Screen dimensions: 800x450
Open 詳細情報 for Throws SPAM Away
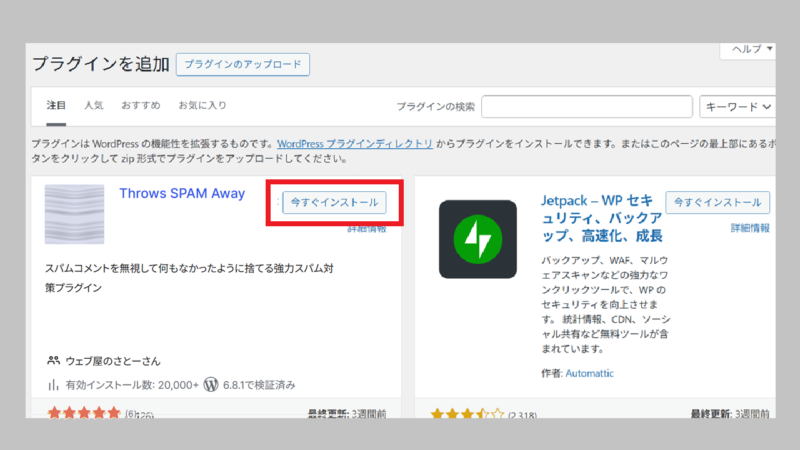(x=367, y=229)
